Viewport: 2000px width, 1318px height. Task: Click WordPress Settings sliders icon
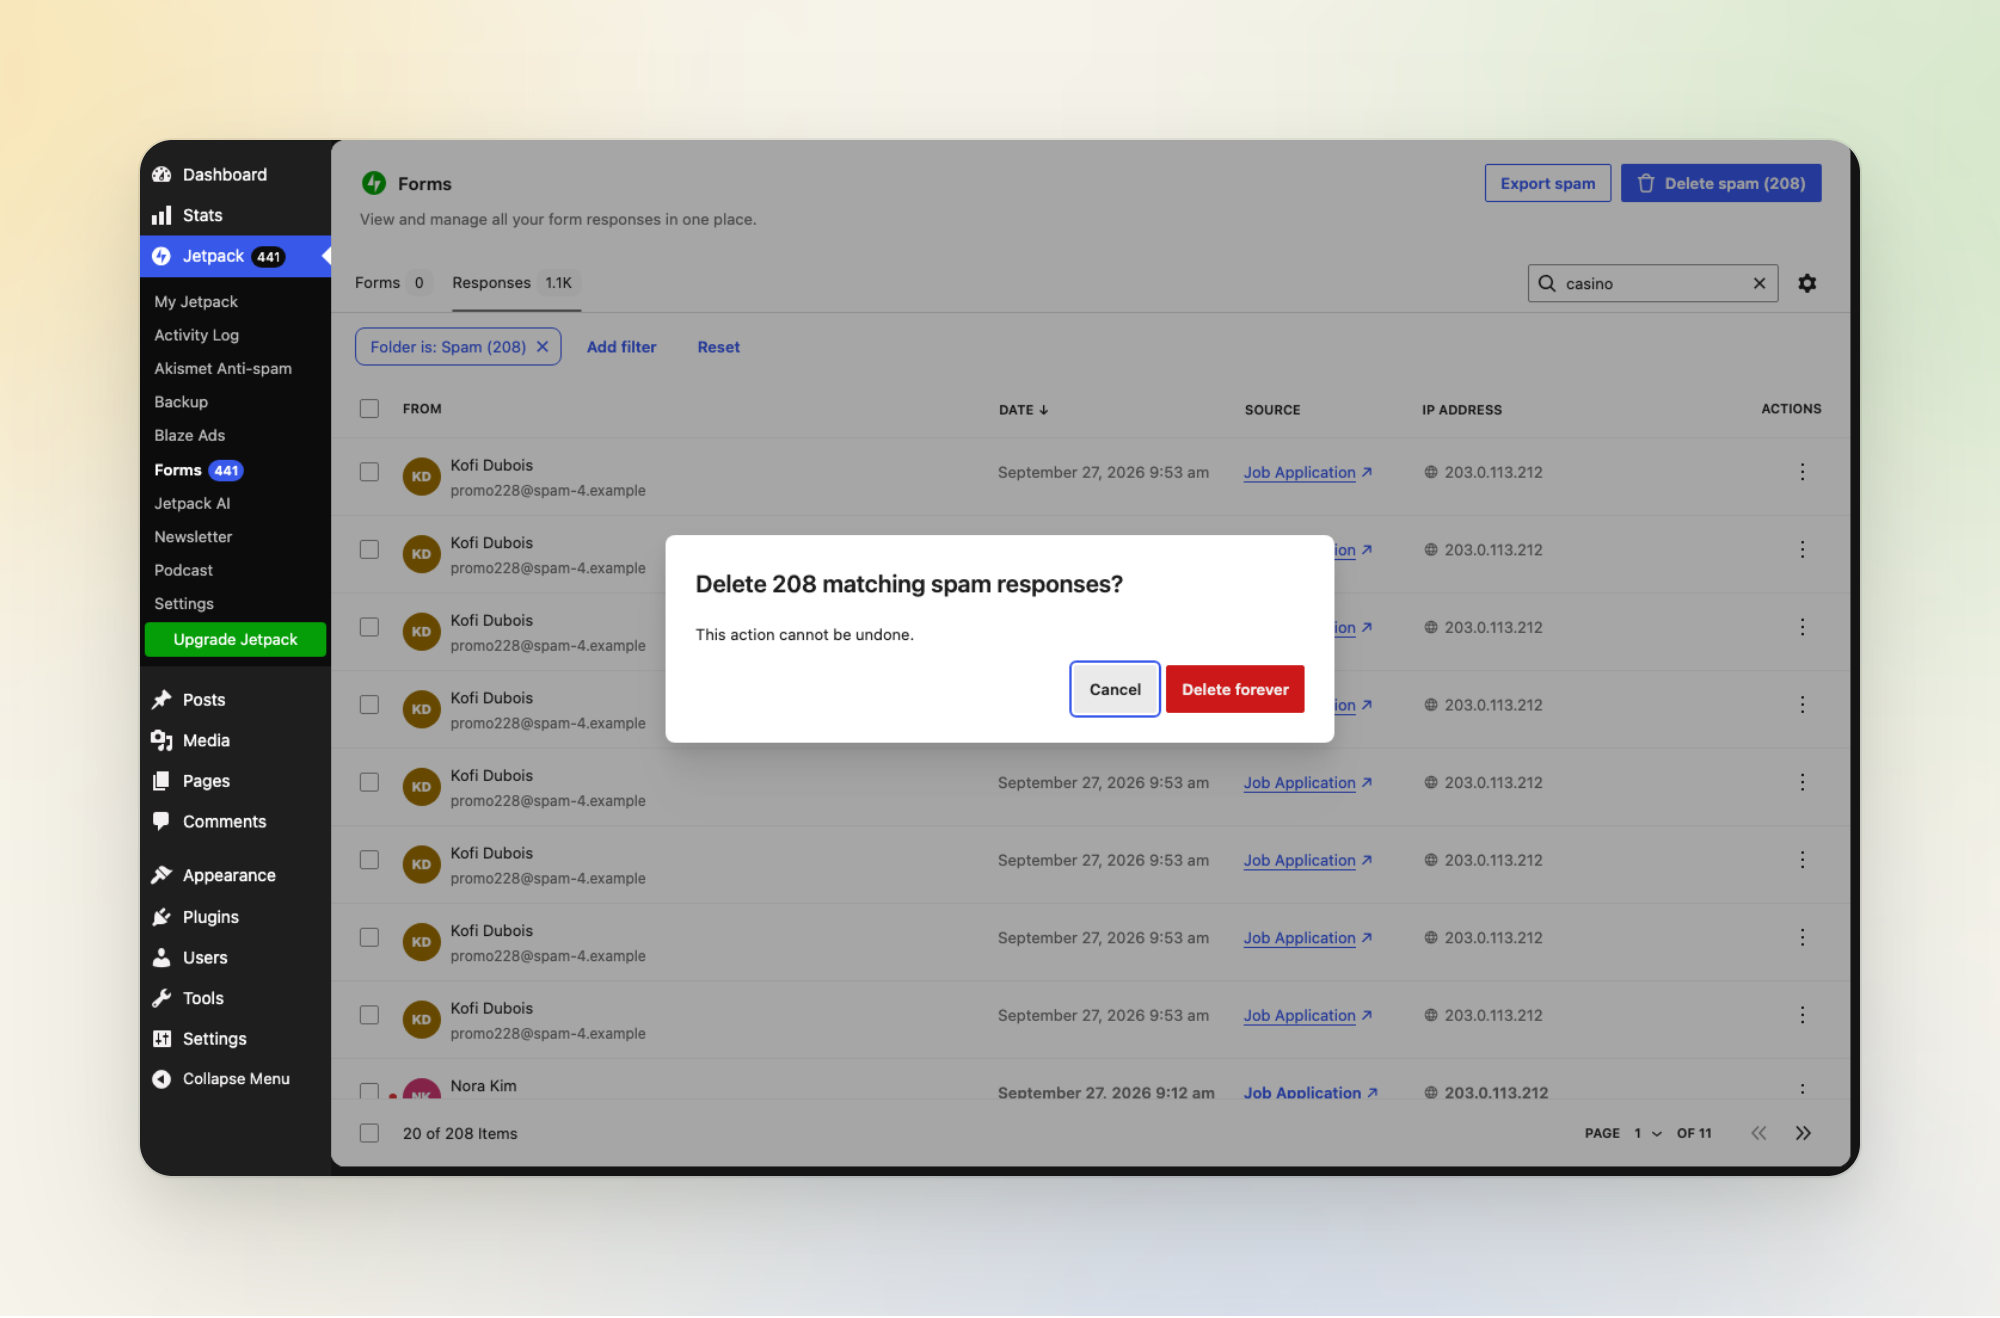pyautogui.click(x=161, y=1039)
